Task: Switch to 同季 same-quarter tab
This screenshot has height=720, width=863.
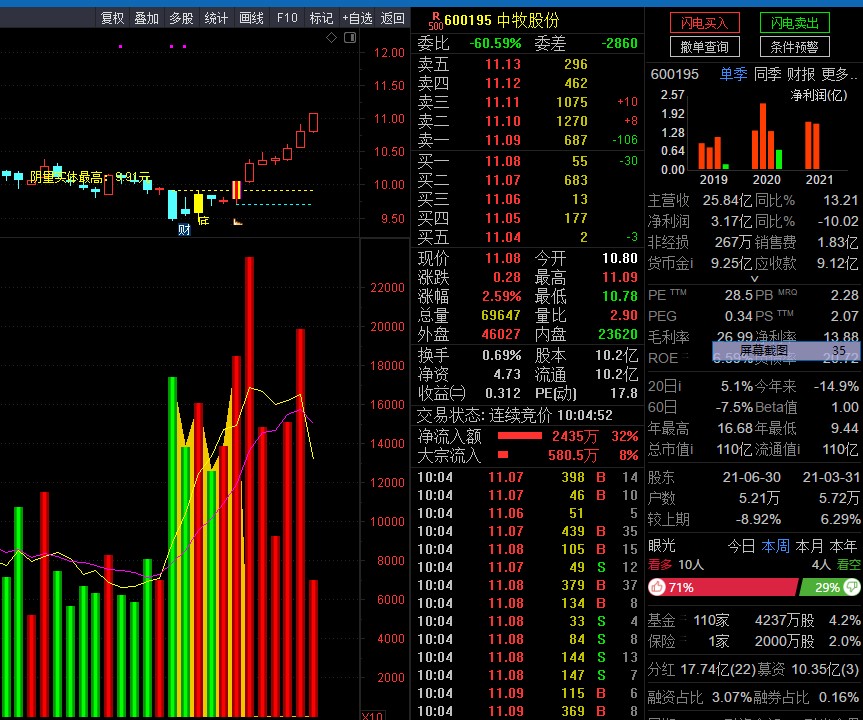Action: coord(767,74)
